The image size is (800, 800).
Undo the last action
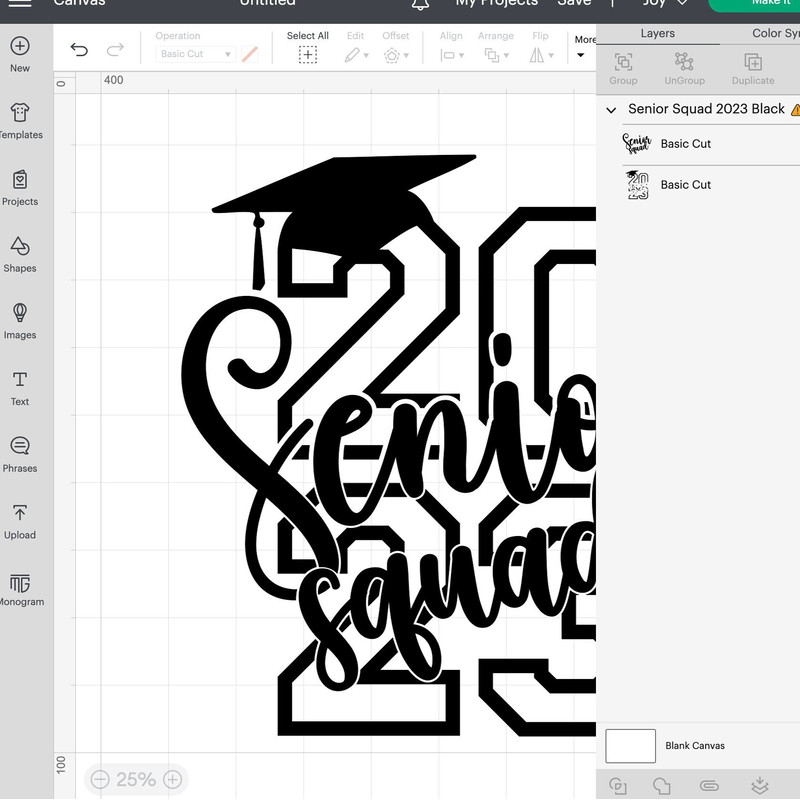(x=80, y=51)
